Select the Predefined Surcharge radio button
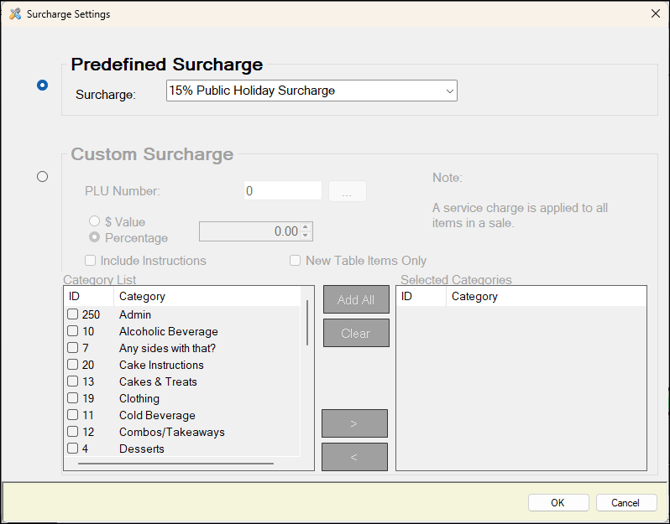The image size is (670, 524). coord(42,85)
